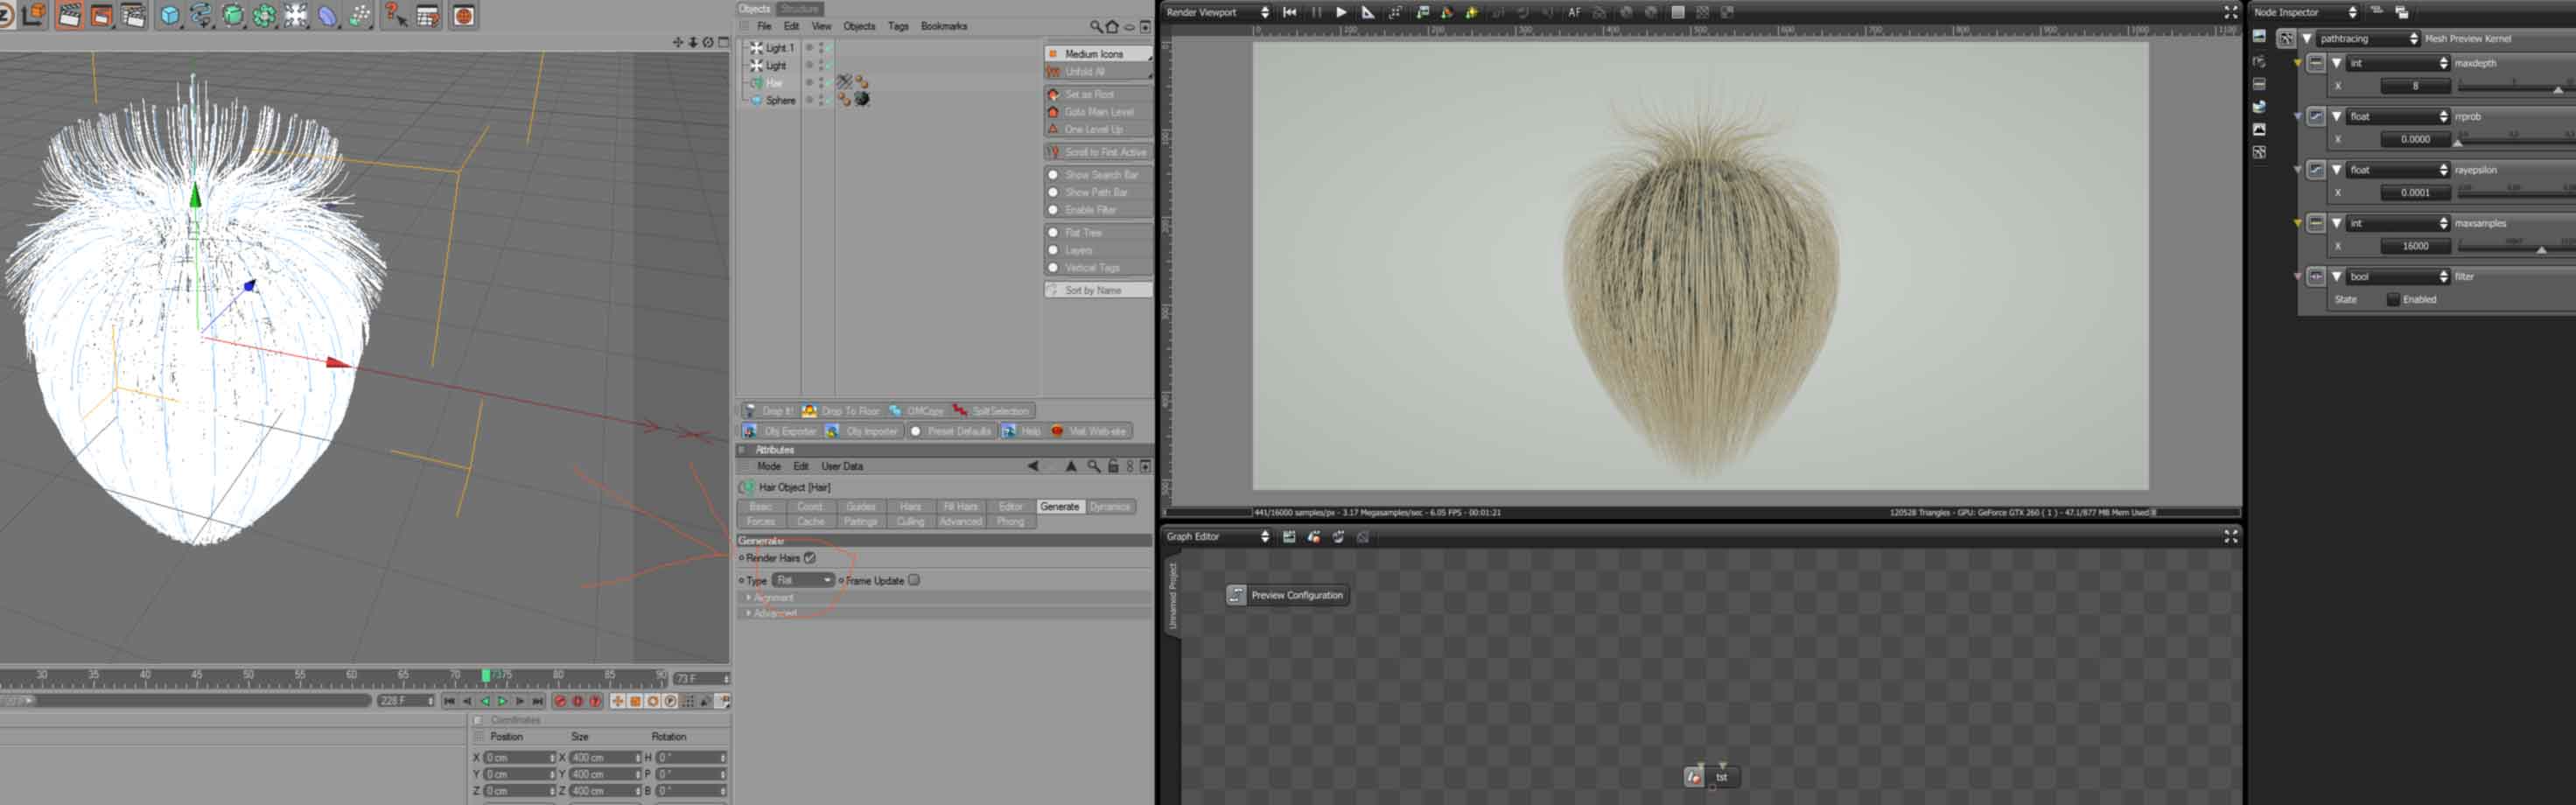Image resolution: width=2576 pixels, height=805 pixels.
Task: Open the Tags menu in Objects panel
Action: coord(897,27)
